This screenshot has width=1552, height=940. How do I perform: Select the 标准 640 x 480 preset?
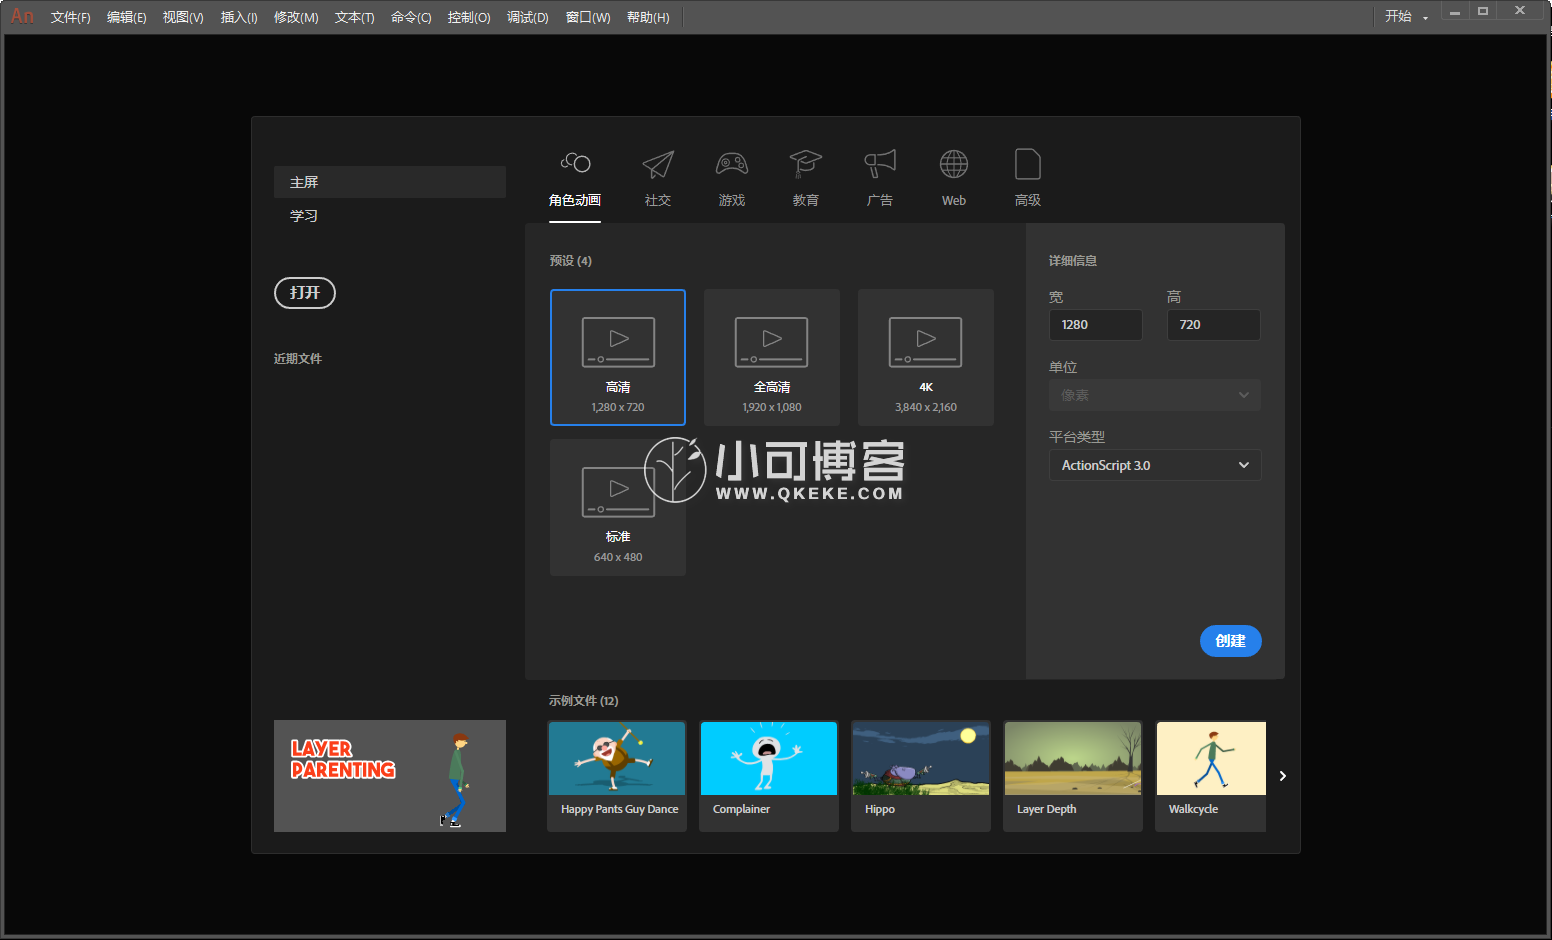pyautogui.click(x=618, y=507)
